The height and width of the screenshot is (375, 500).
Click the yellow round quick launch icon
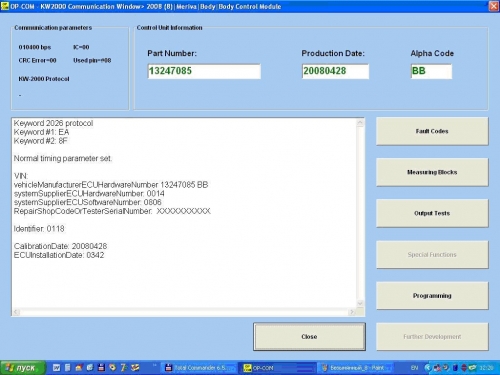[113, 368]
